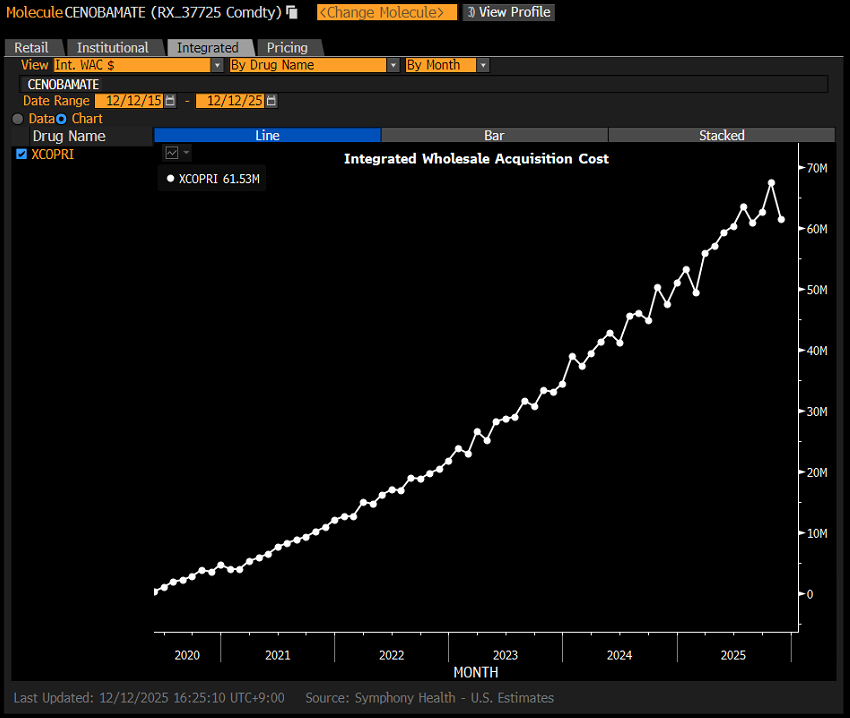Image resolution: width=850 pixels, height=718 pixels.
Task: Click the last data point at 61.53M
Action: pos(781,220)
